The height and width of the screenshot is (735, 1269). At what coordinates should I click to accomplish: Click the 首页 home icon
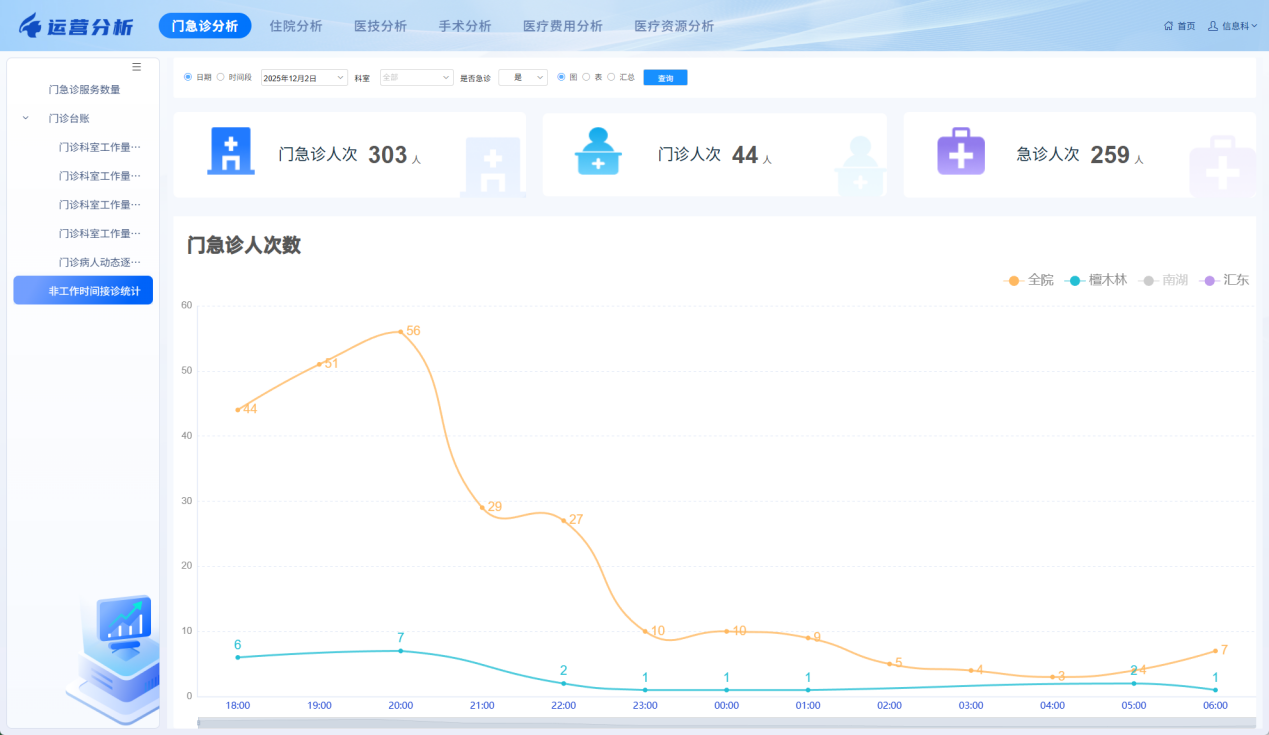tap(1168, 26)
